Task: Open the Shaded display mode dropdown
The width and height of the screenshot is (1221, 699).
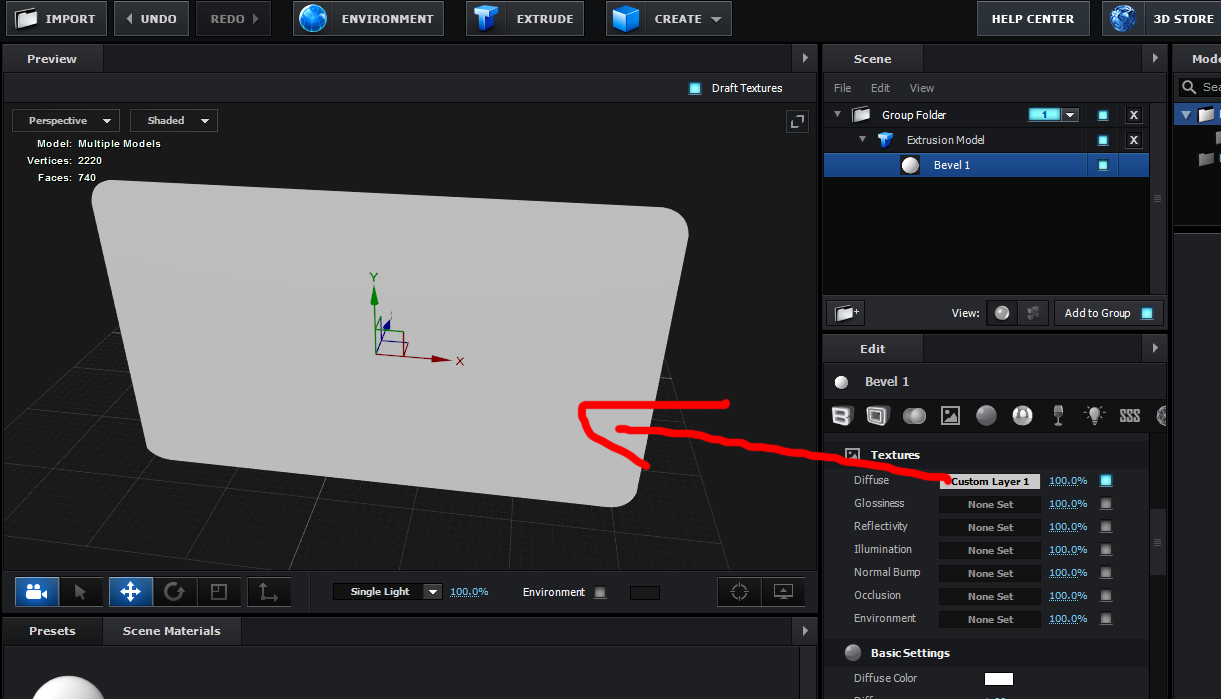Action: [x=174, y=121]
